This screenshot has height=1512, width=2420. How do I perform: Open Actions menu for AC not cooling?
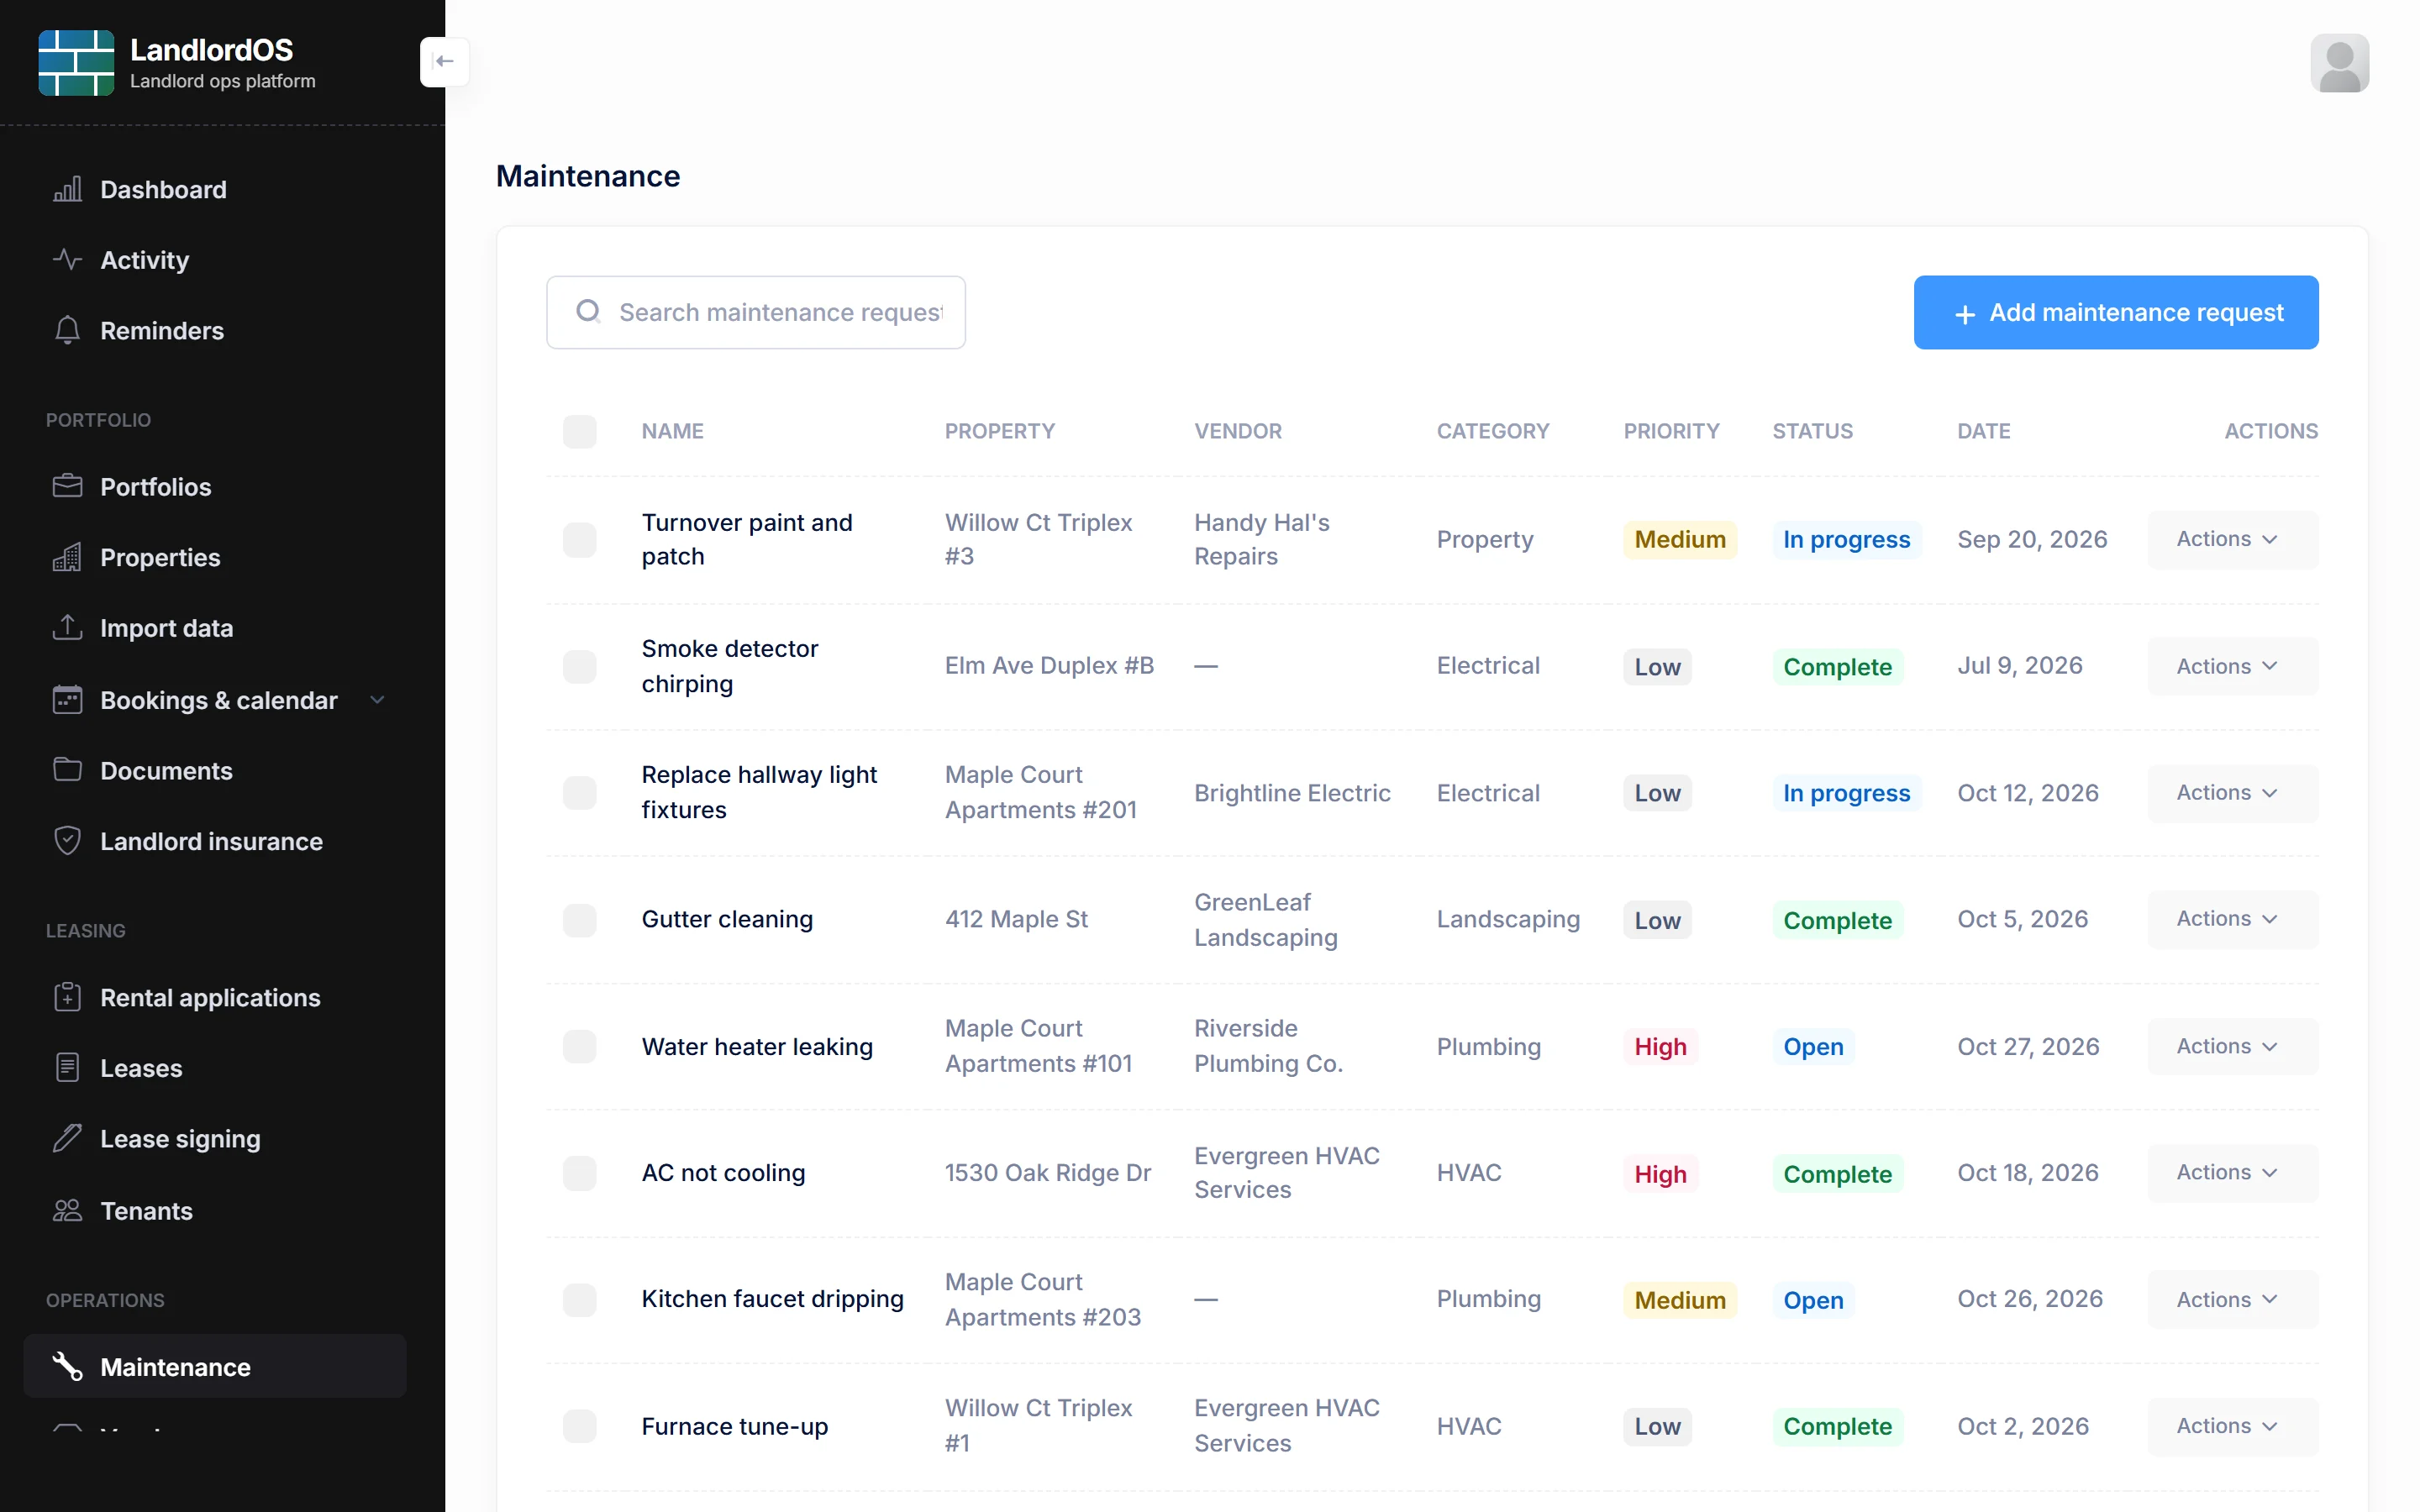(2232, 1172)
